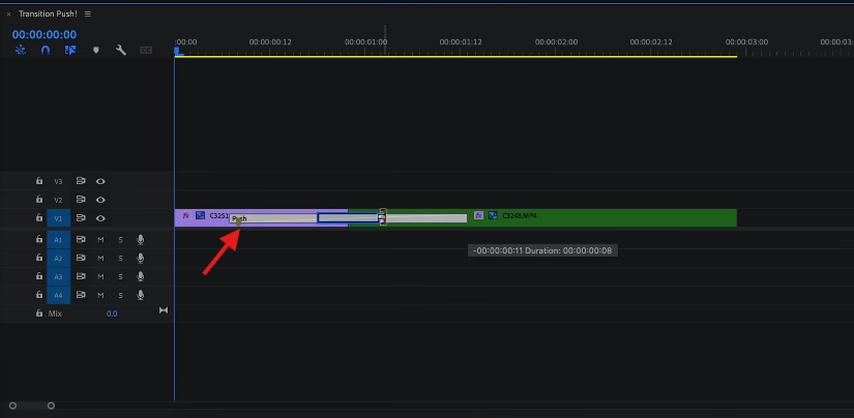Toggle lock on the Mix track
854x418 pixels.
click(39, 313)
